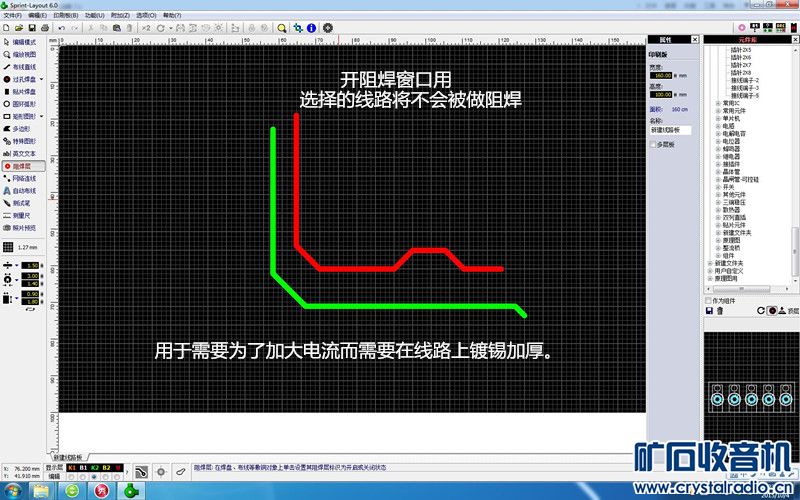Select layer K2 in the layer bar
This screenshot has height=500, width=800.
[x=94, y=468]
